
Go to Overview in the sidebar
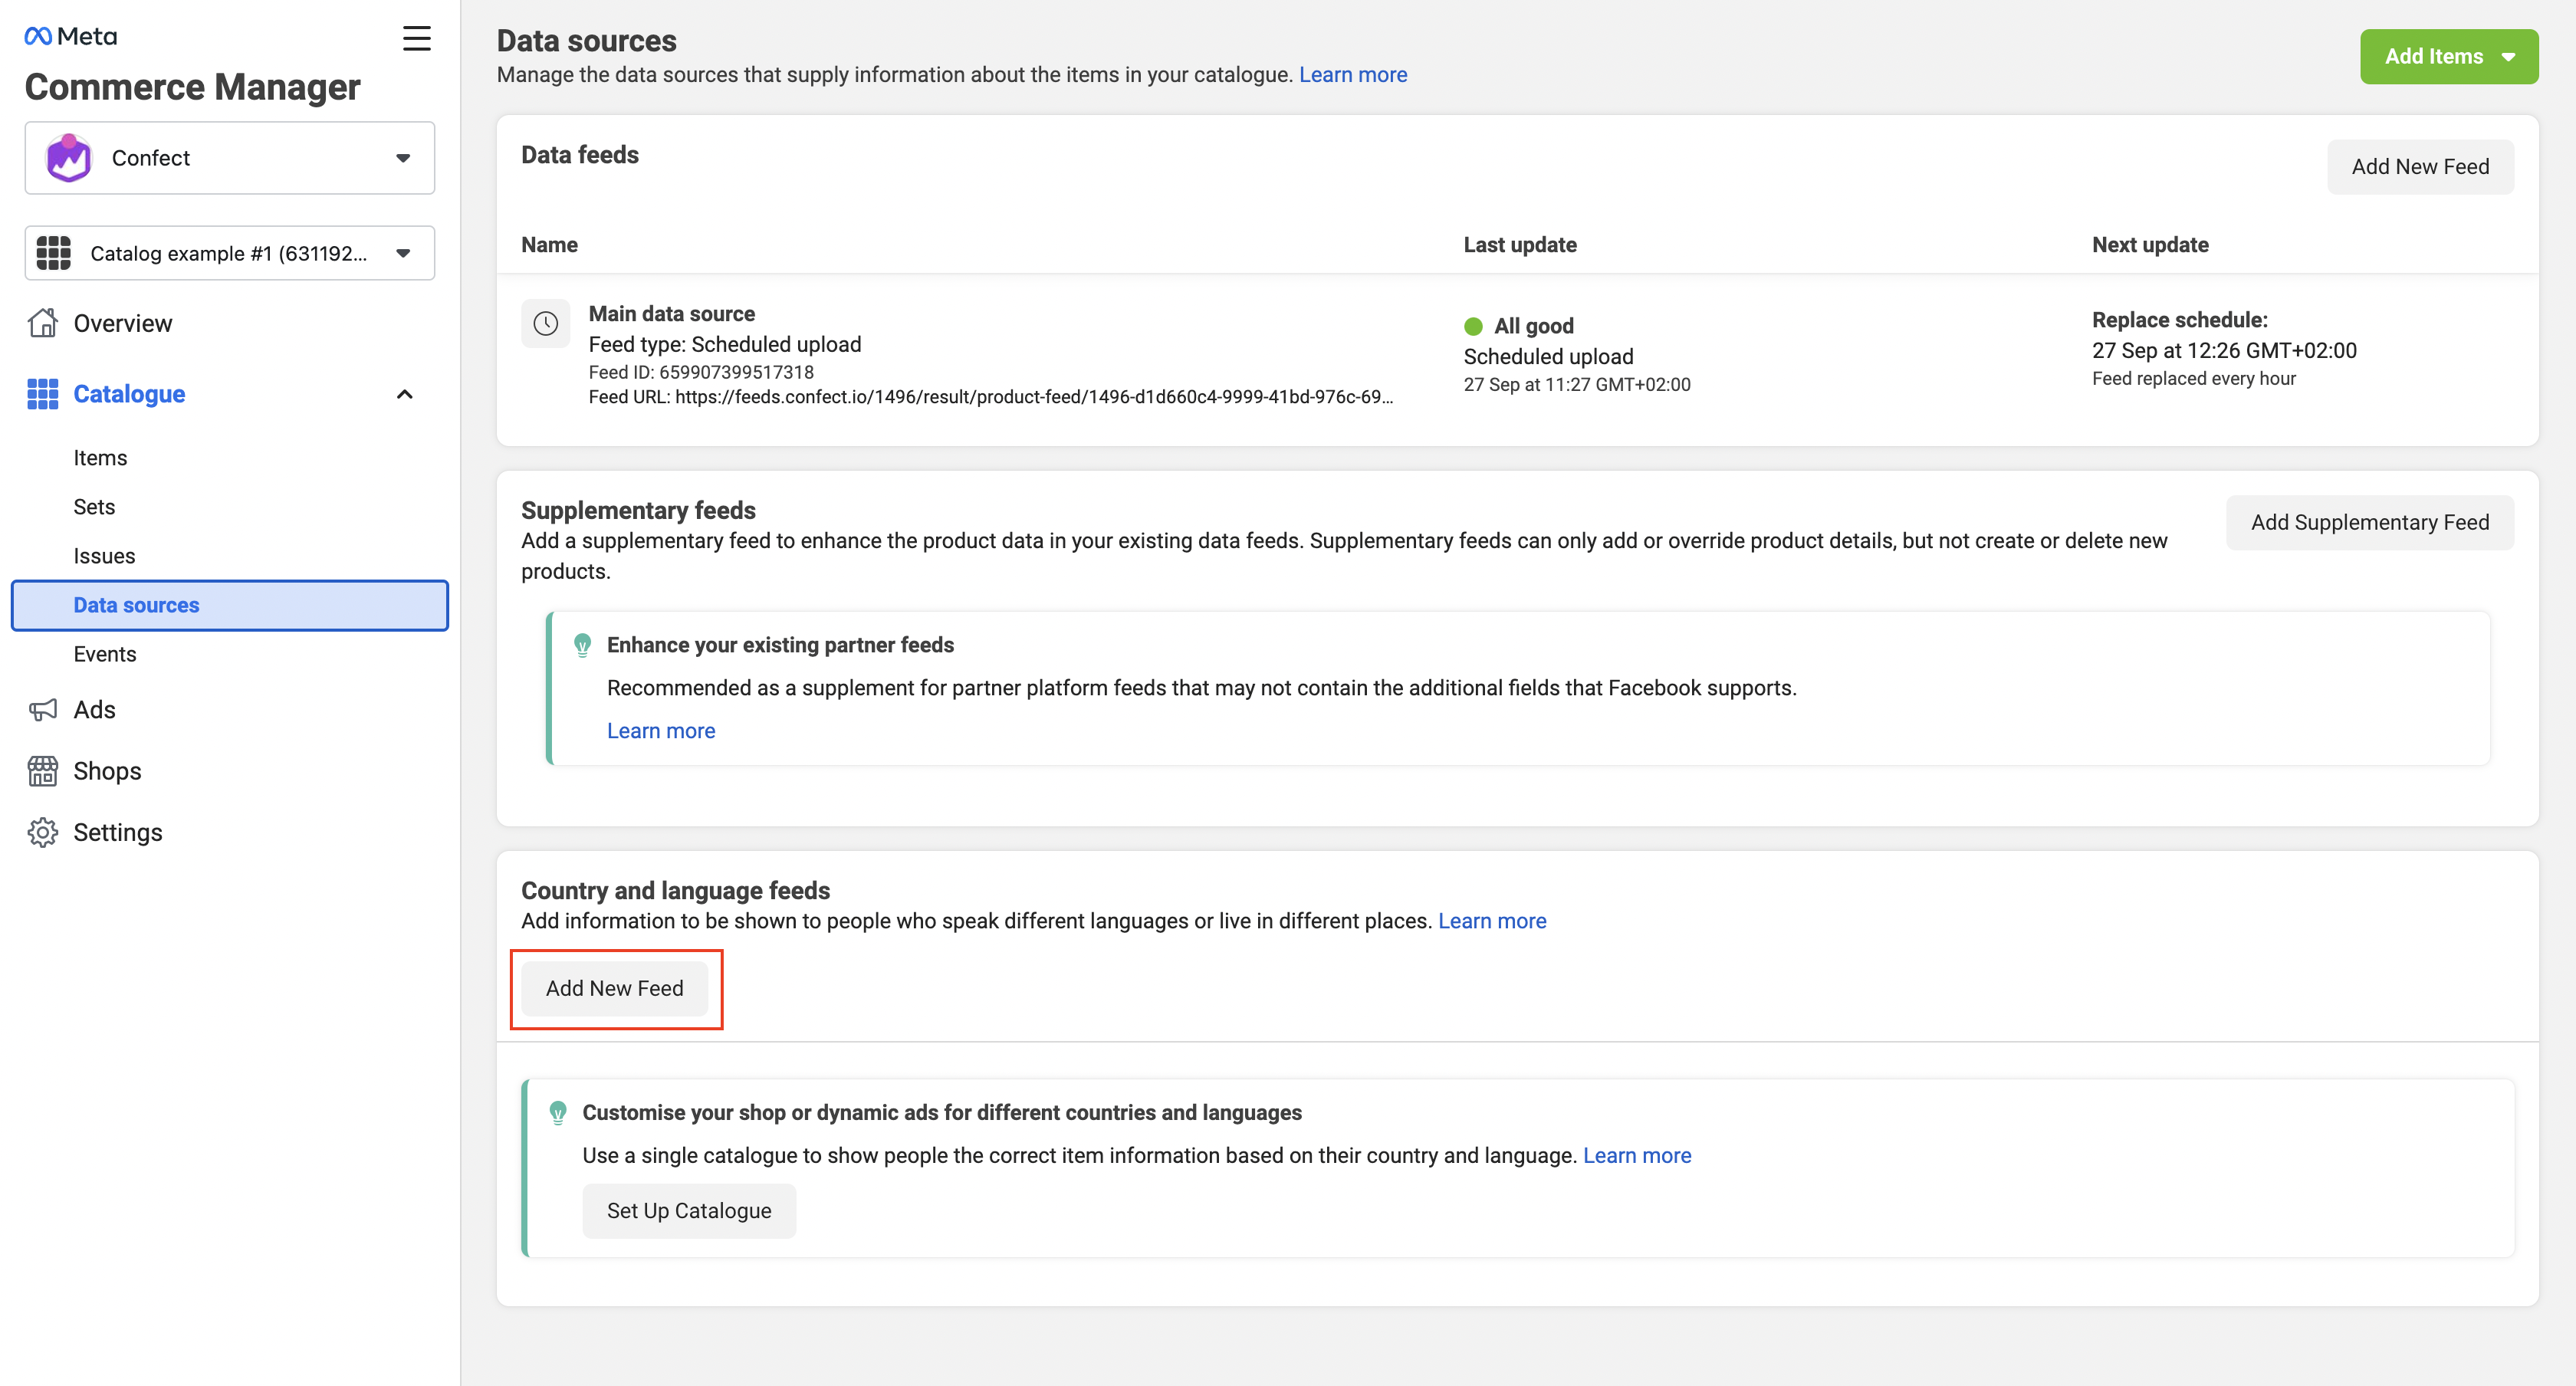point(122,323)
